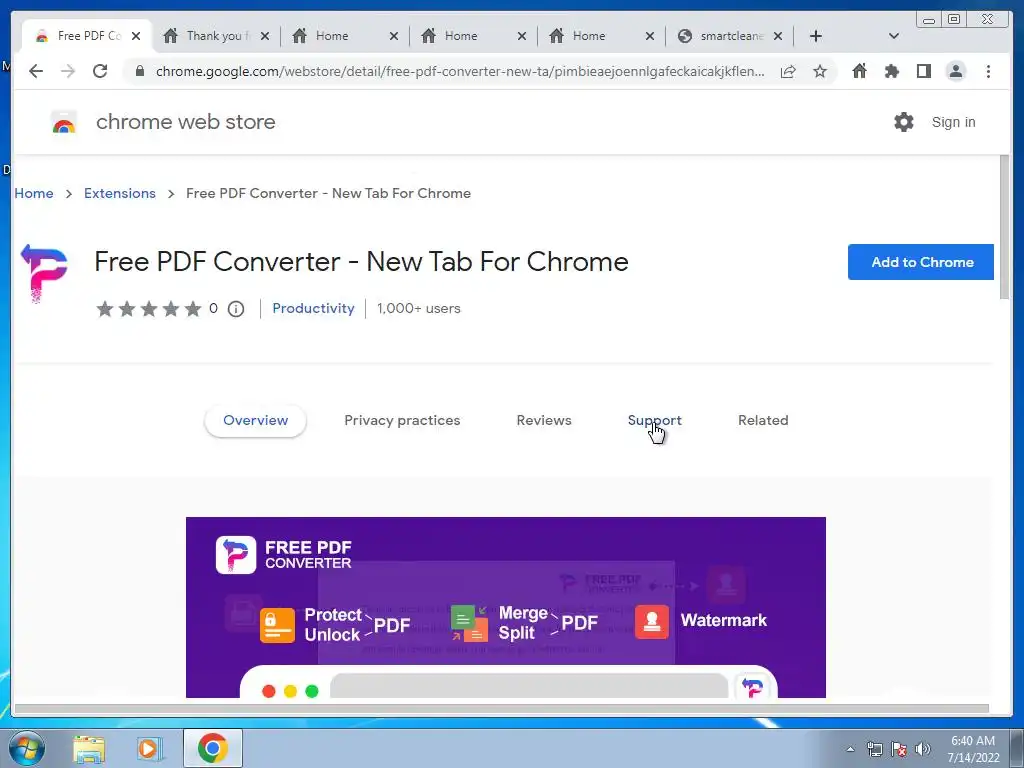Open the Chrome profile avatar menu
1024x768 pixels.
point(955,71)
